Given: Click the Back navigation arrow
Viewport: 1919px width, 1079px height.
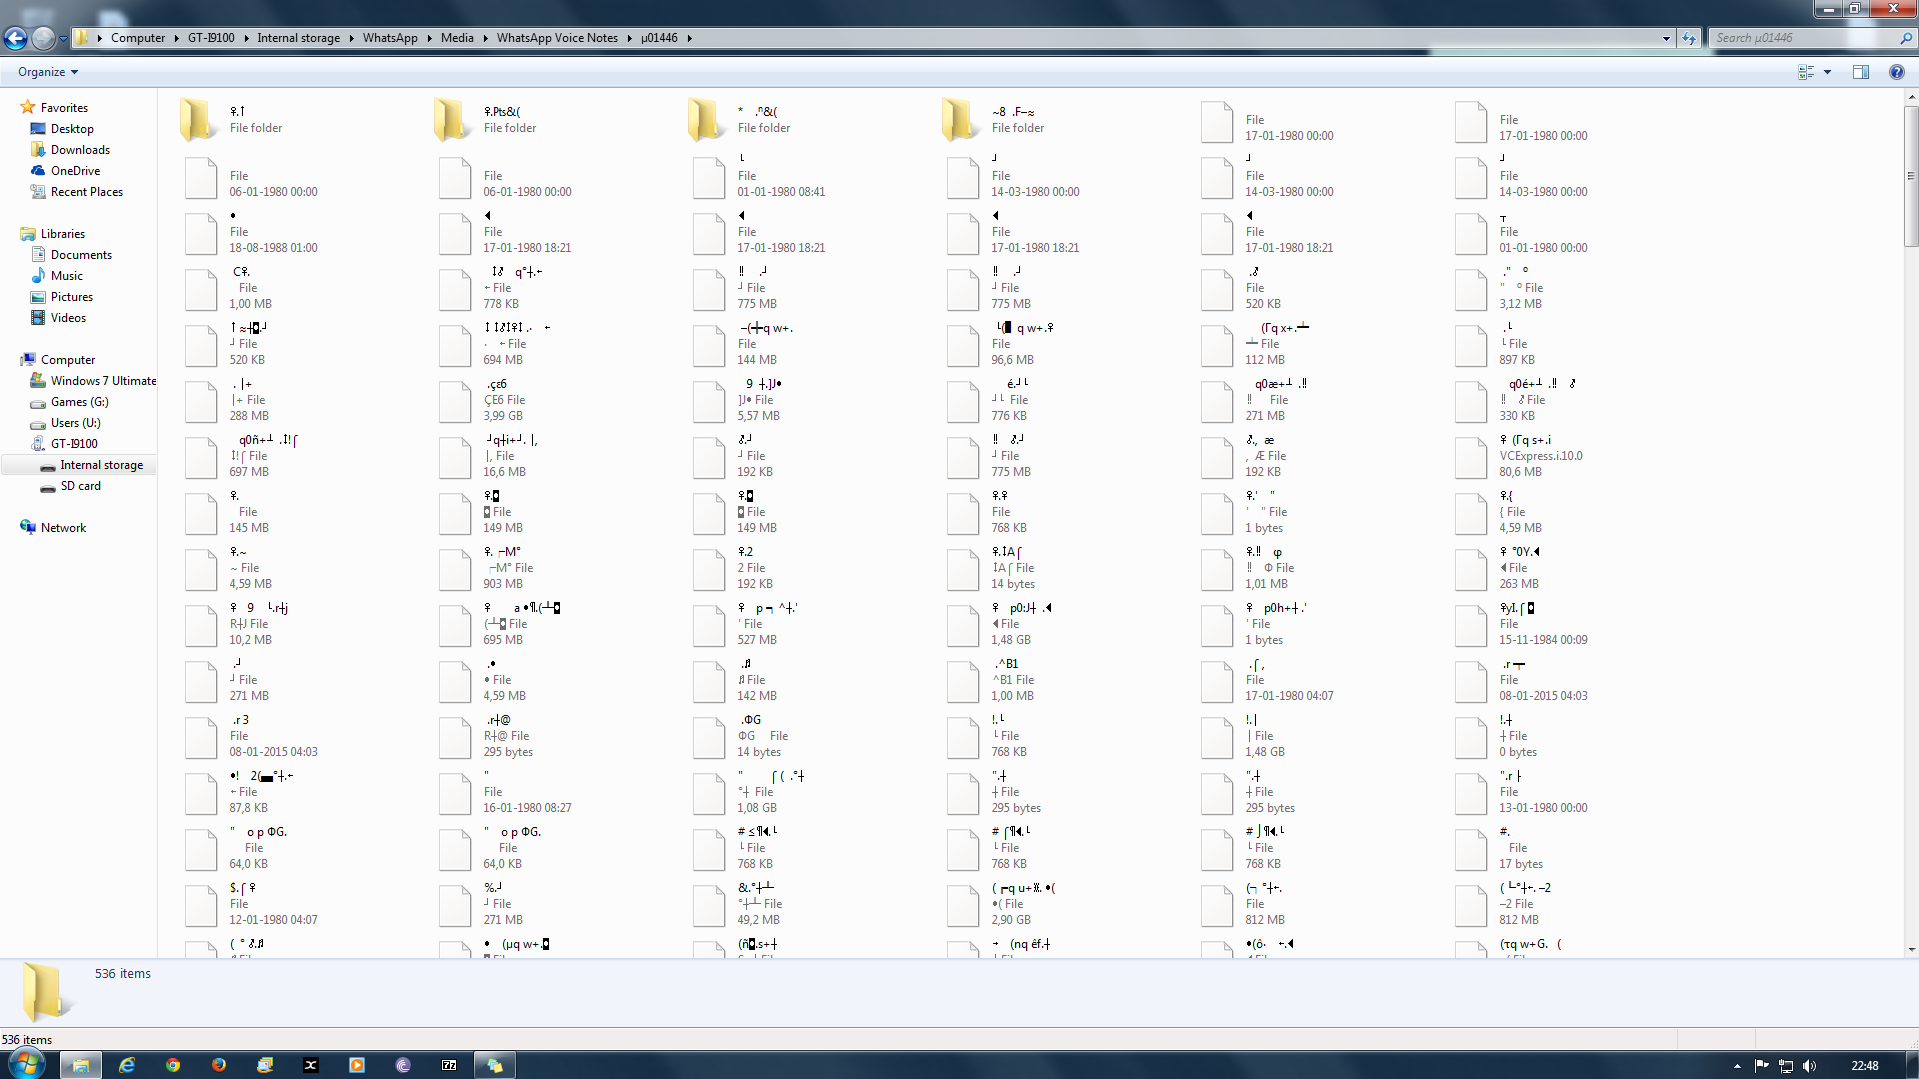Looking at the screenshot, I should [15, 38].
